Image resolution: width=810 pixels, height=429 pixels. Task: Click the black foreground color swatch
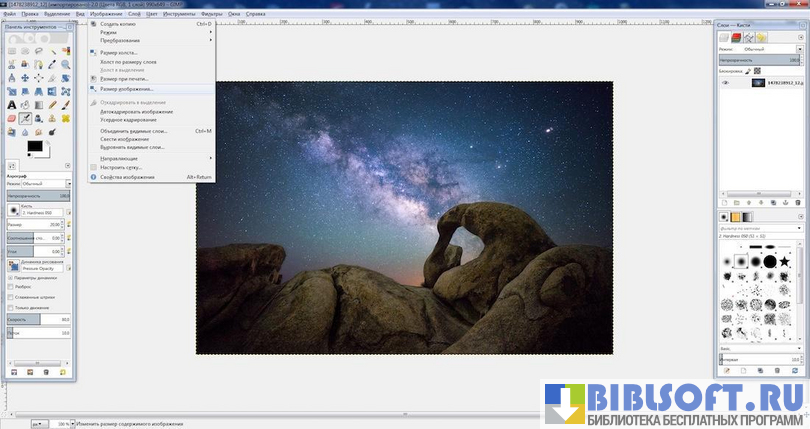[34, 146]
